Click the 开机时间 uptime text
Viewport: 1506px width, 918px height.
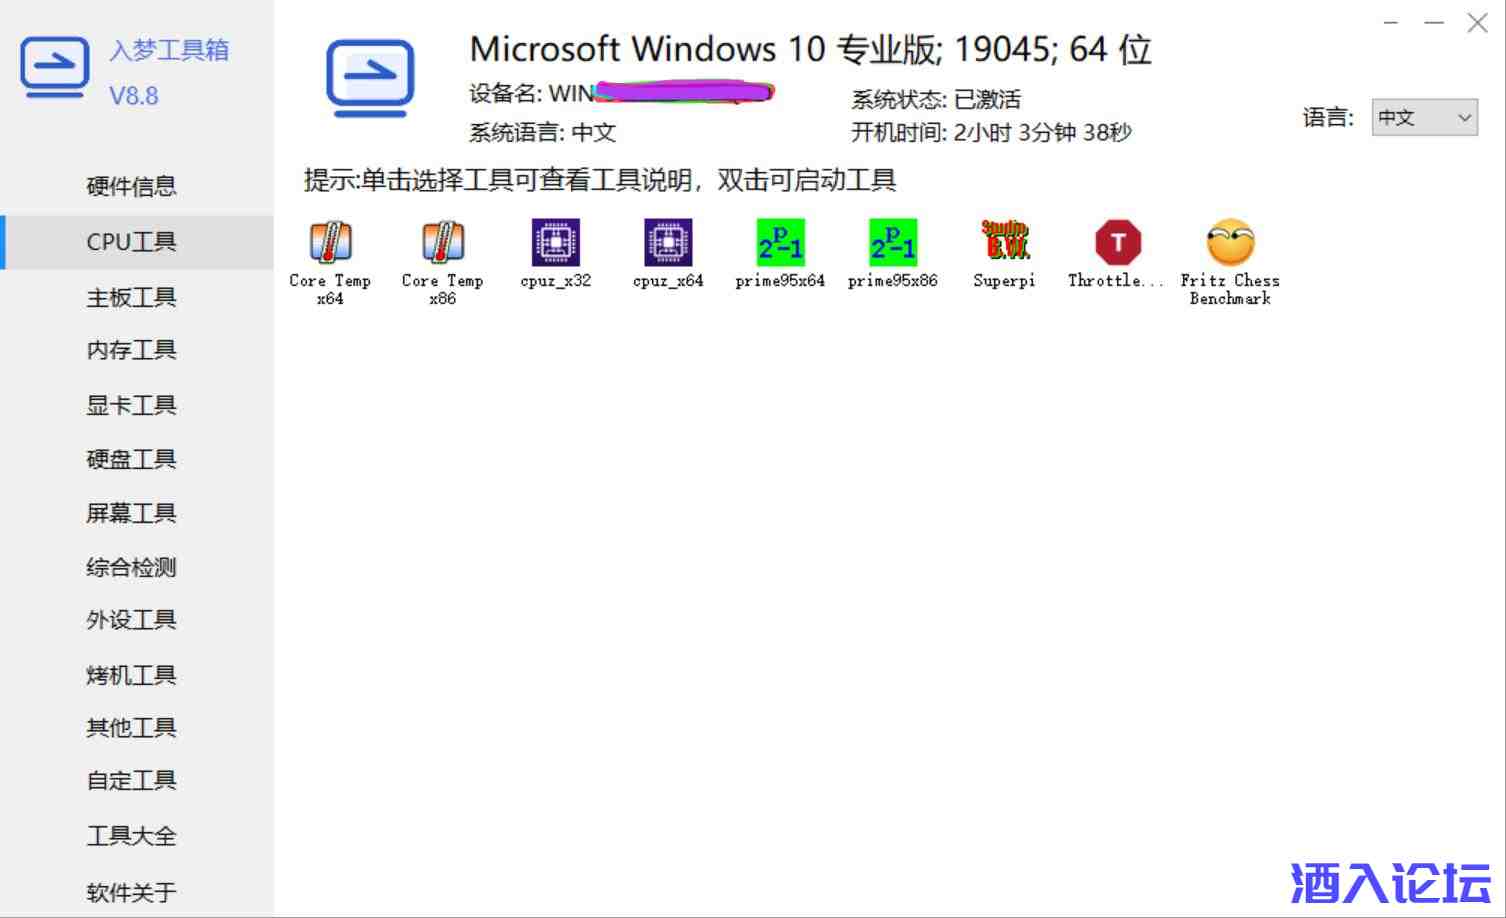[x=991, y=133]
